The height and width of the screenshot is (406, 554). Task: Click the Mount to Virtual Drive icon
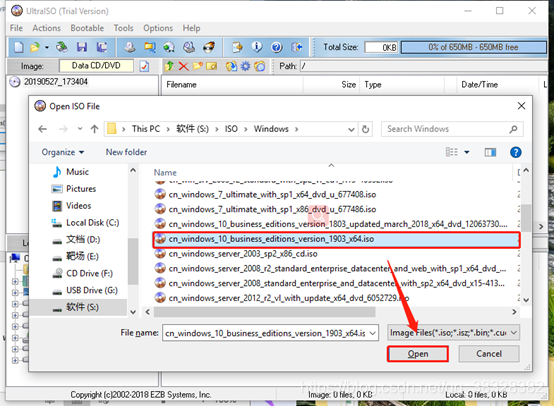(189, 47)
